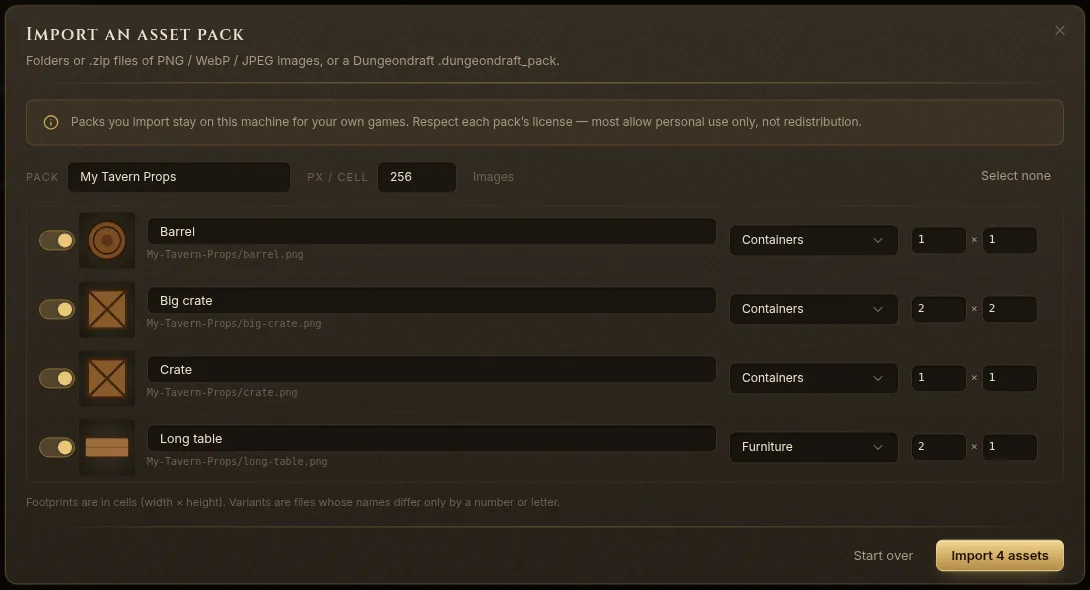
Task: Edit the Crate asset name field
Action: pyautogui.click(x=432, y=370)
